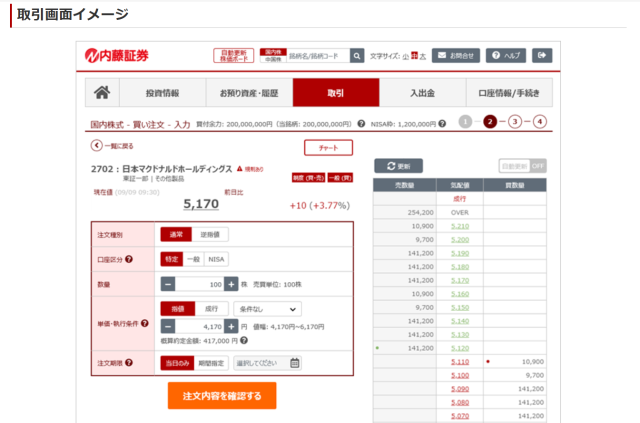
Task: Click help icon beside 単価・執行条件
Action: coord(144,323)
